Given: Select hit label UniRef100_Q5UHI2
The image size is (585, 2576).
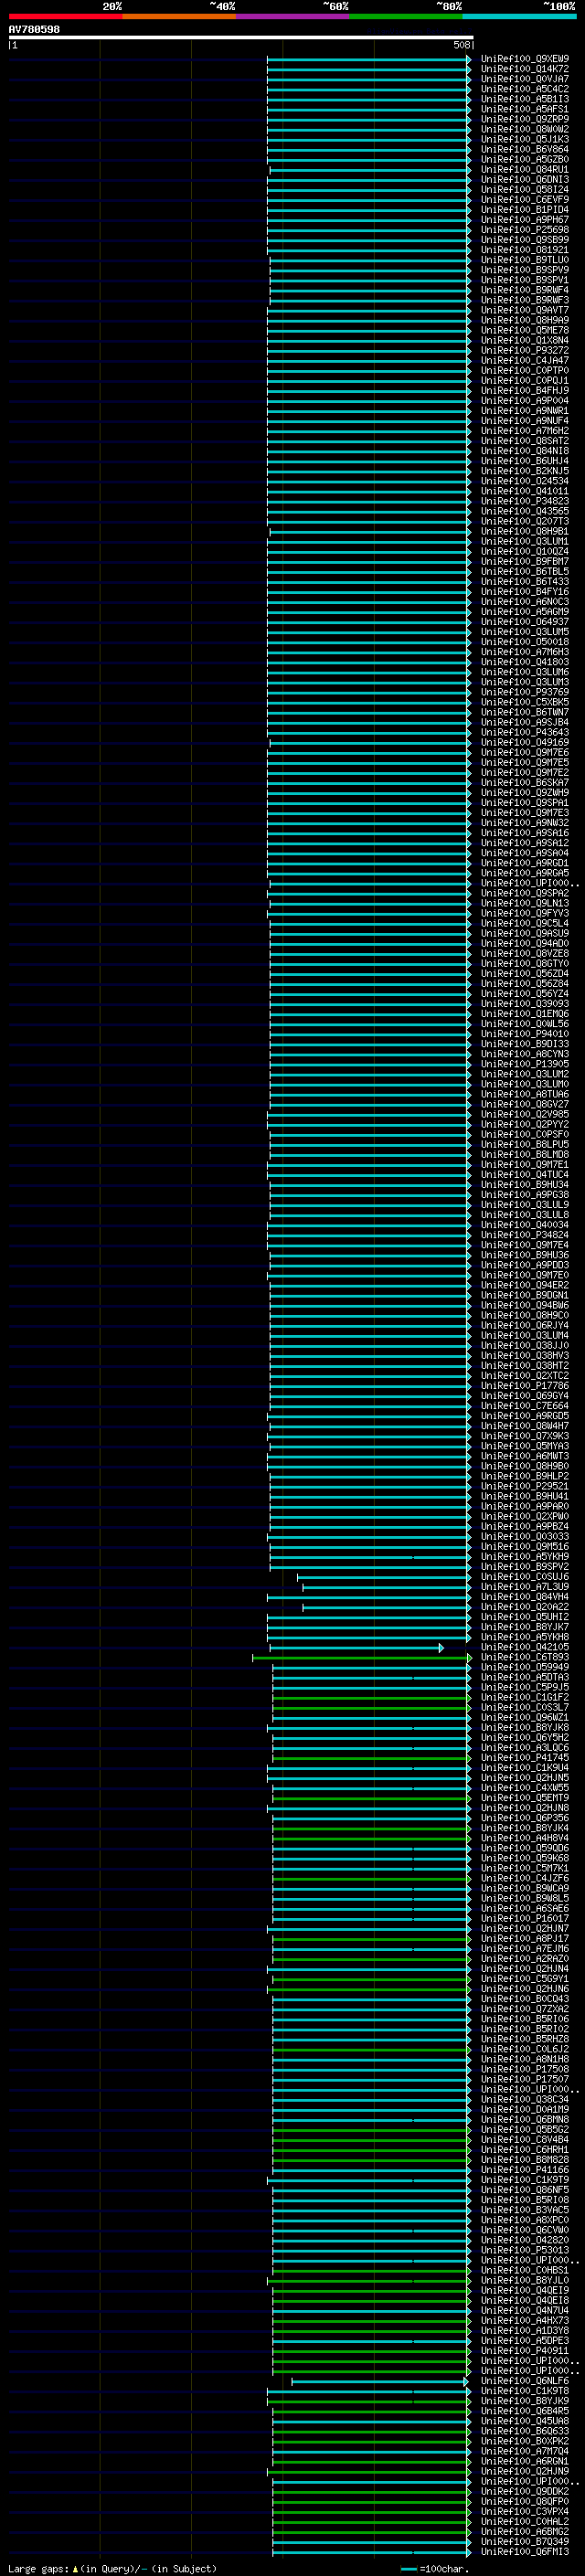Looking at the screenshot, I should 525,1617.
